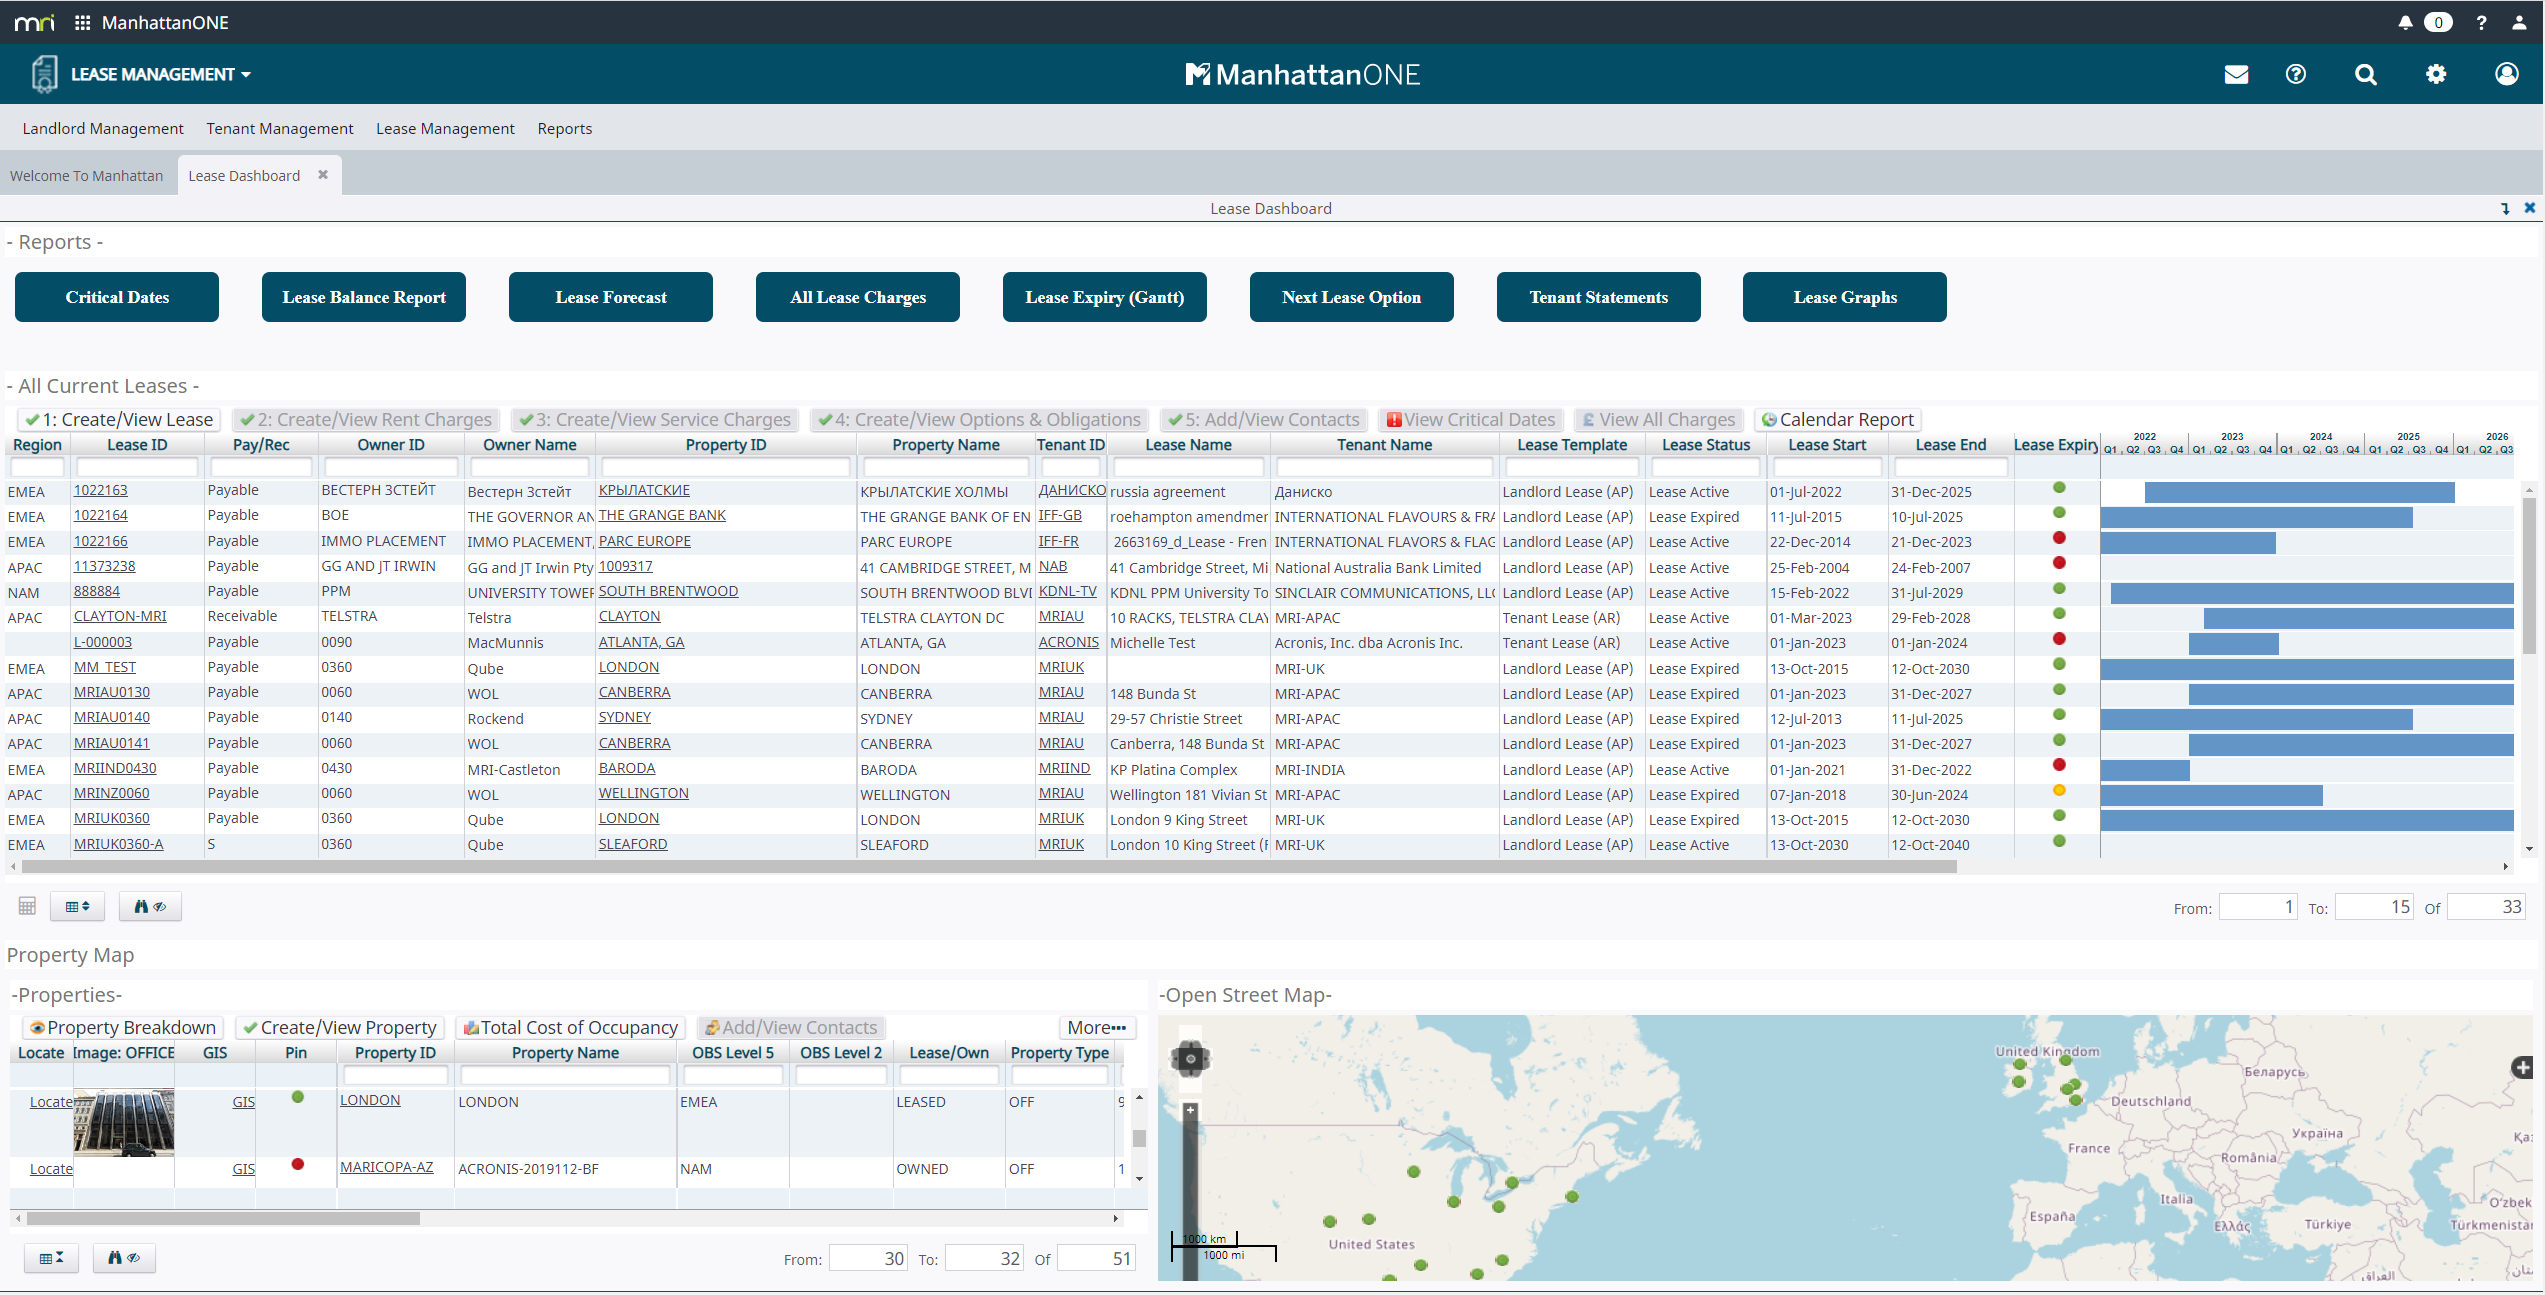Click the notifications bell icon
The height and width of the screenshot is (1295, 2545).
pos(2405,22)
